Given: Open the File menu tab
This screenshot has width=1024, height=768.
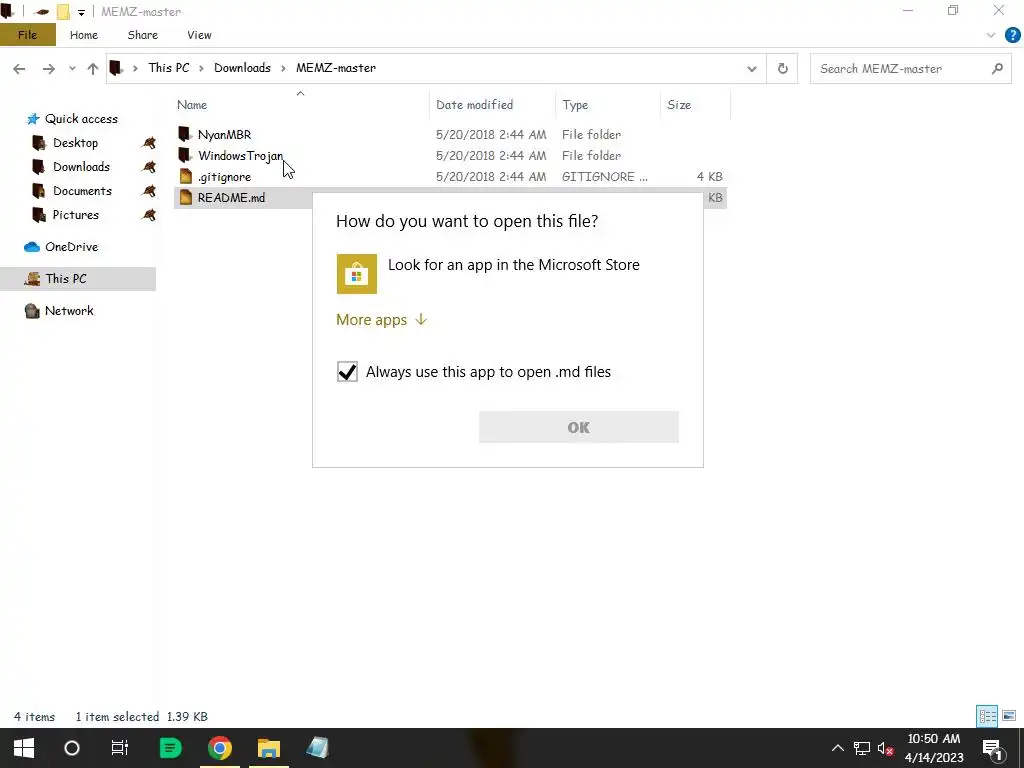Looking at the screenshot, I should coord(27,35).
